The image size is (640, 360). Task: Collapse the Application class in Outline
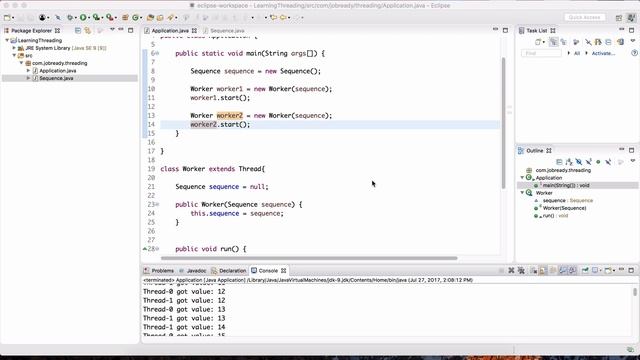pyautogui.click(x=522, y=178)
